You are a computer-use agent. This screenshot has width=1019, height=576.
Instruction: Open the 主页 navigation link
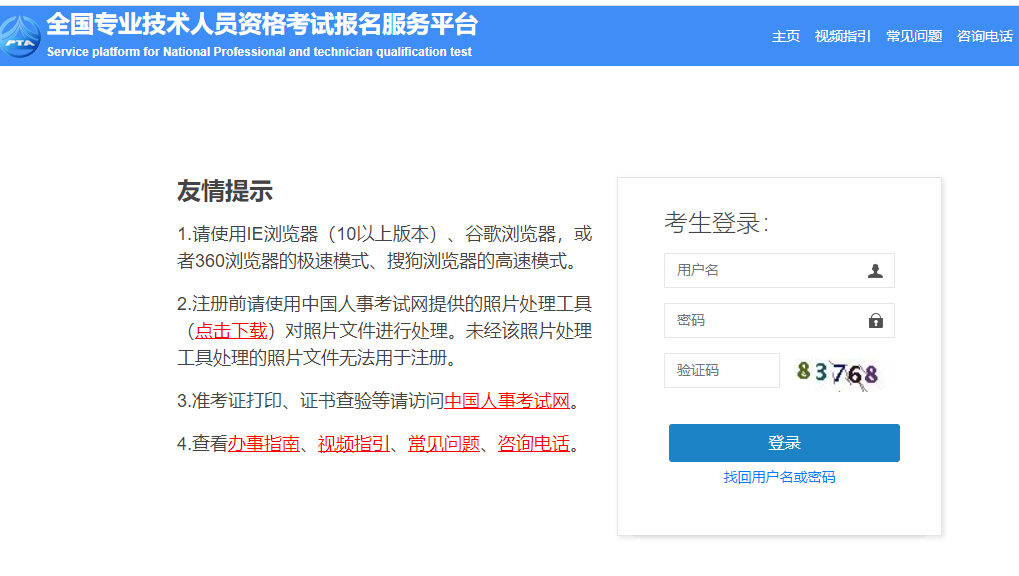point(785,35)
